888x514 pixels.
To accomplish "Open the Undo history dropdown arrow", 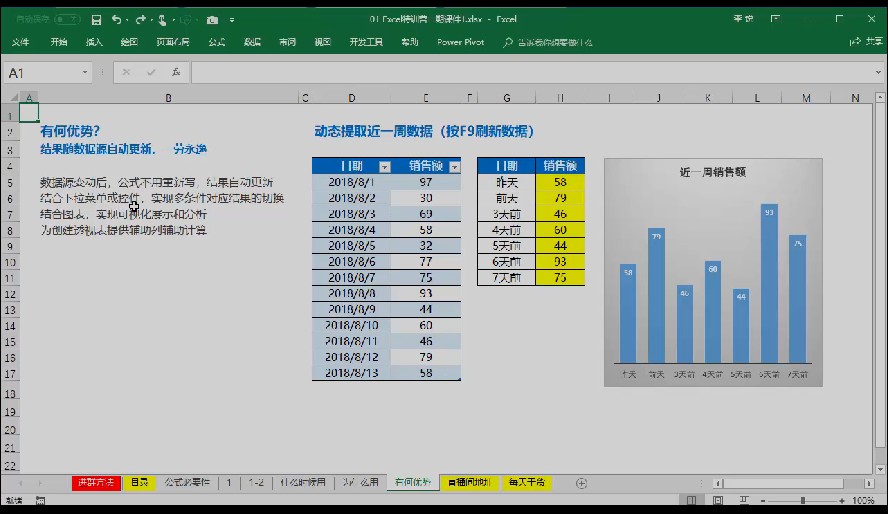I will [x=127, y=20].
